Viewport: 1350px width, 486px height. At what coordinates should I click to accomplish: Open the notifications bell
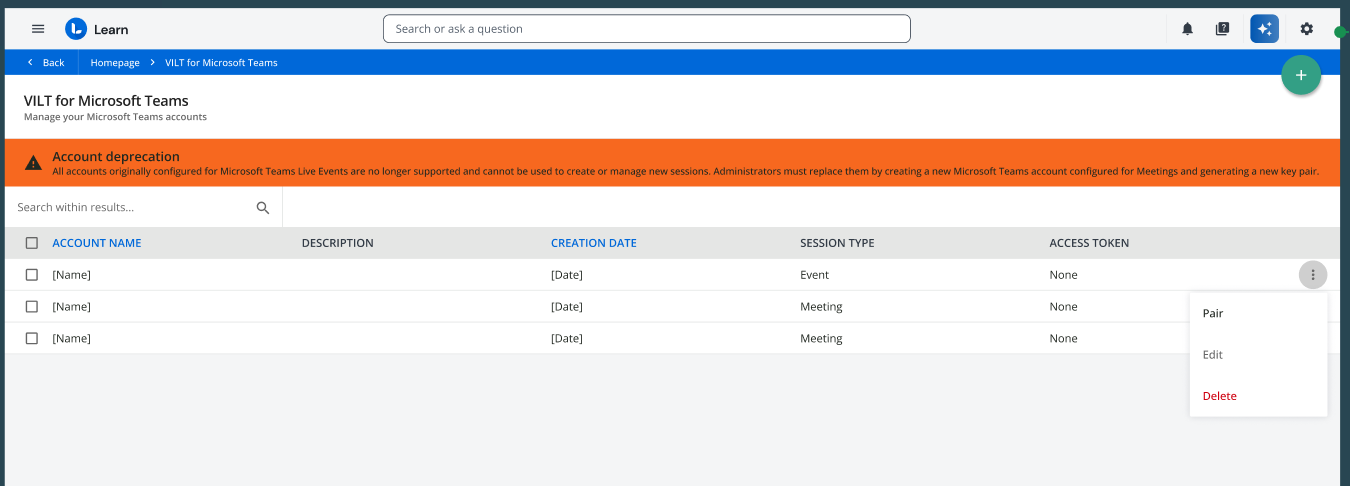1187,29
